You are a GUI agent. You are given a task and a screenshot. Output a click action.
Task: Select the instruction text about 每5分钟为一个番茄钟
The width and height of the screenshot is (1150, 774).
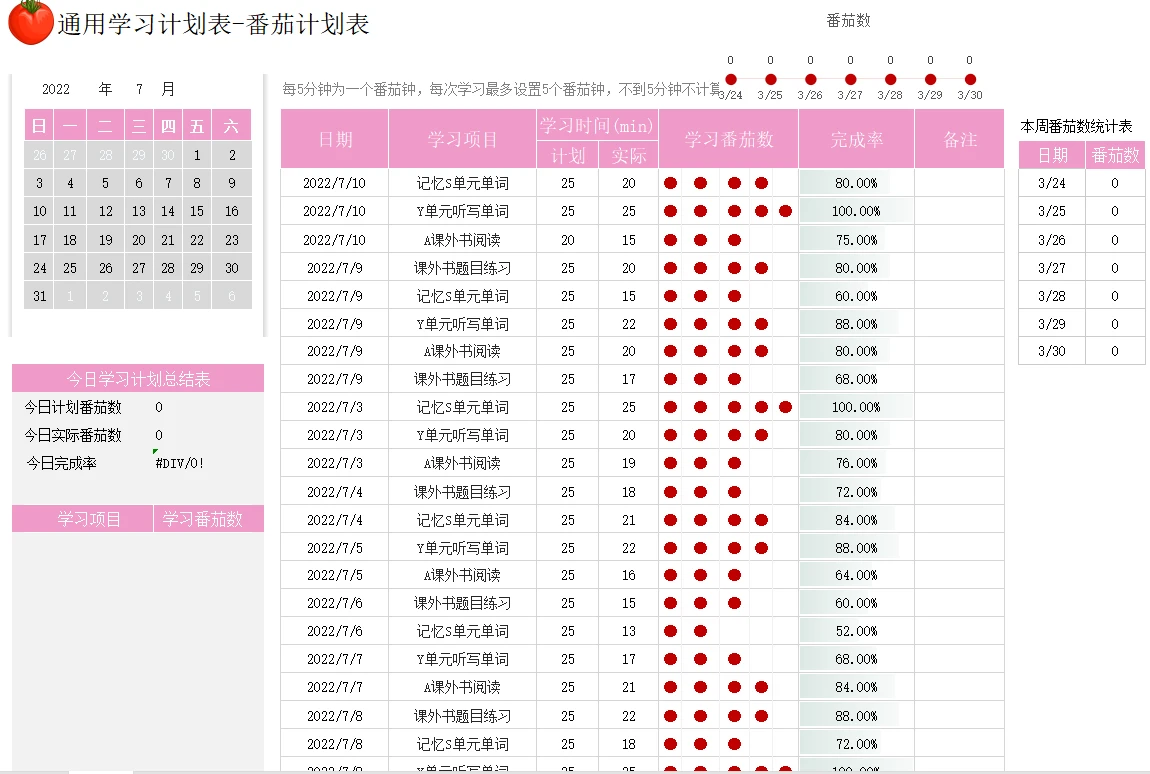click(x=502, y=90)
